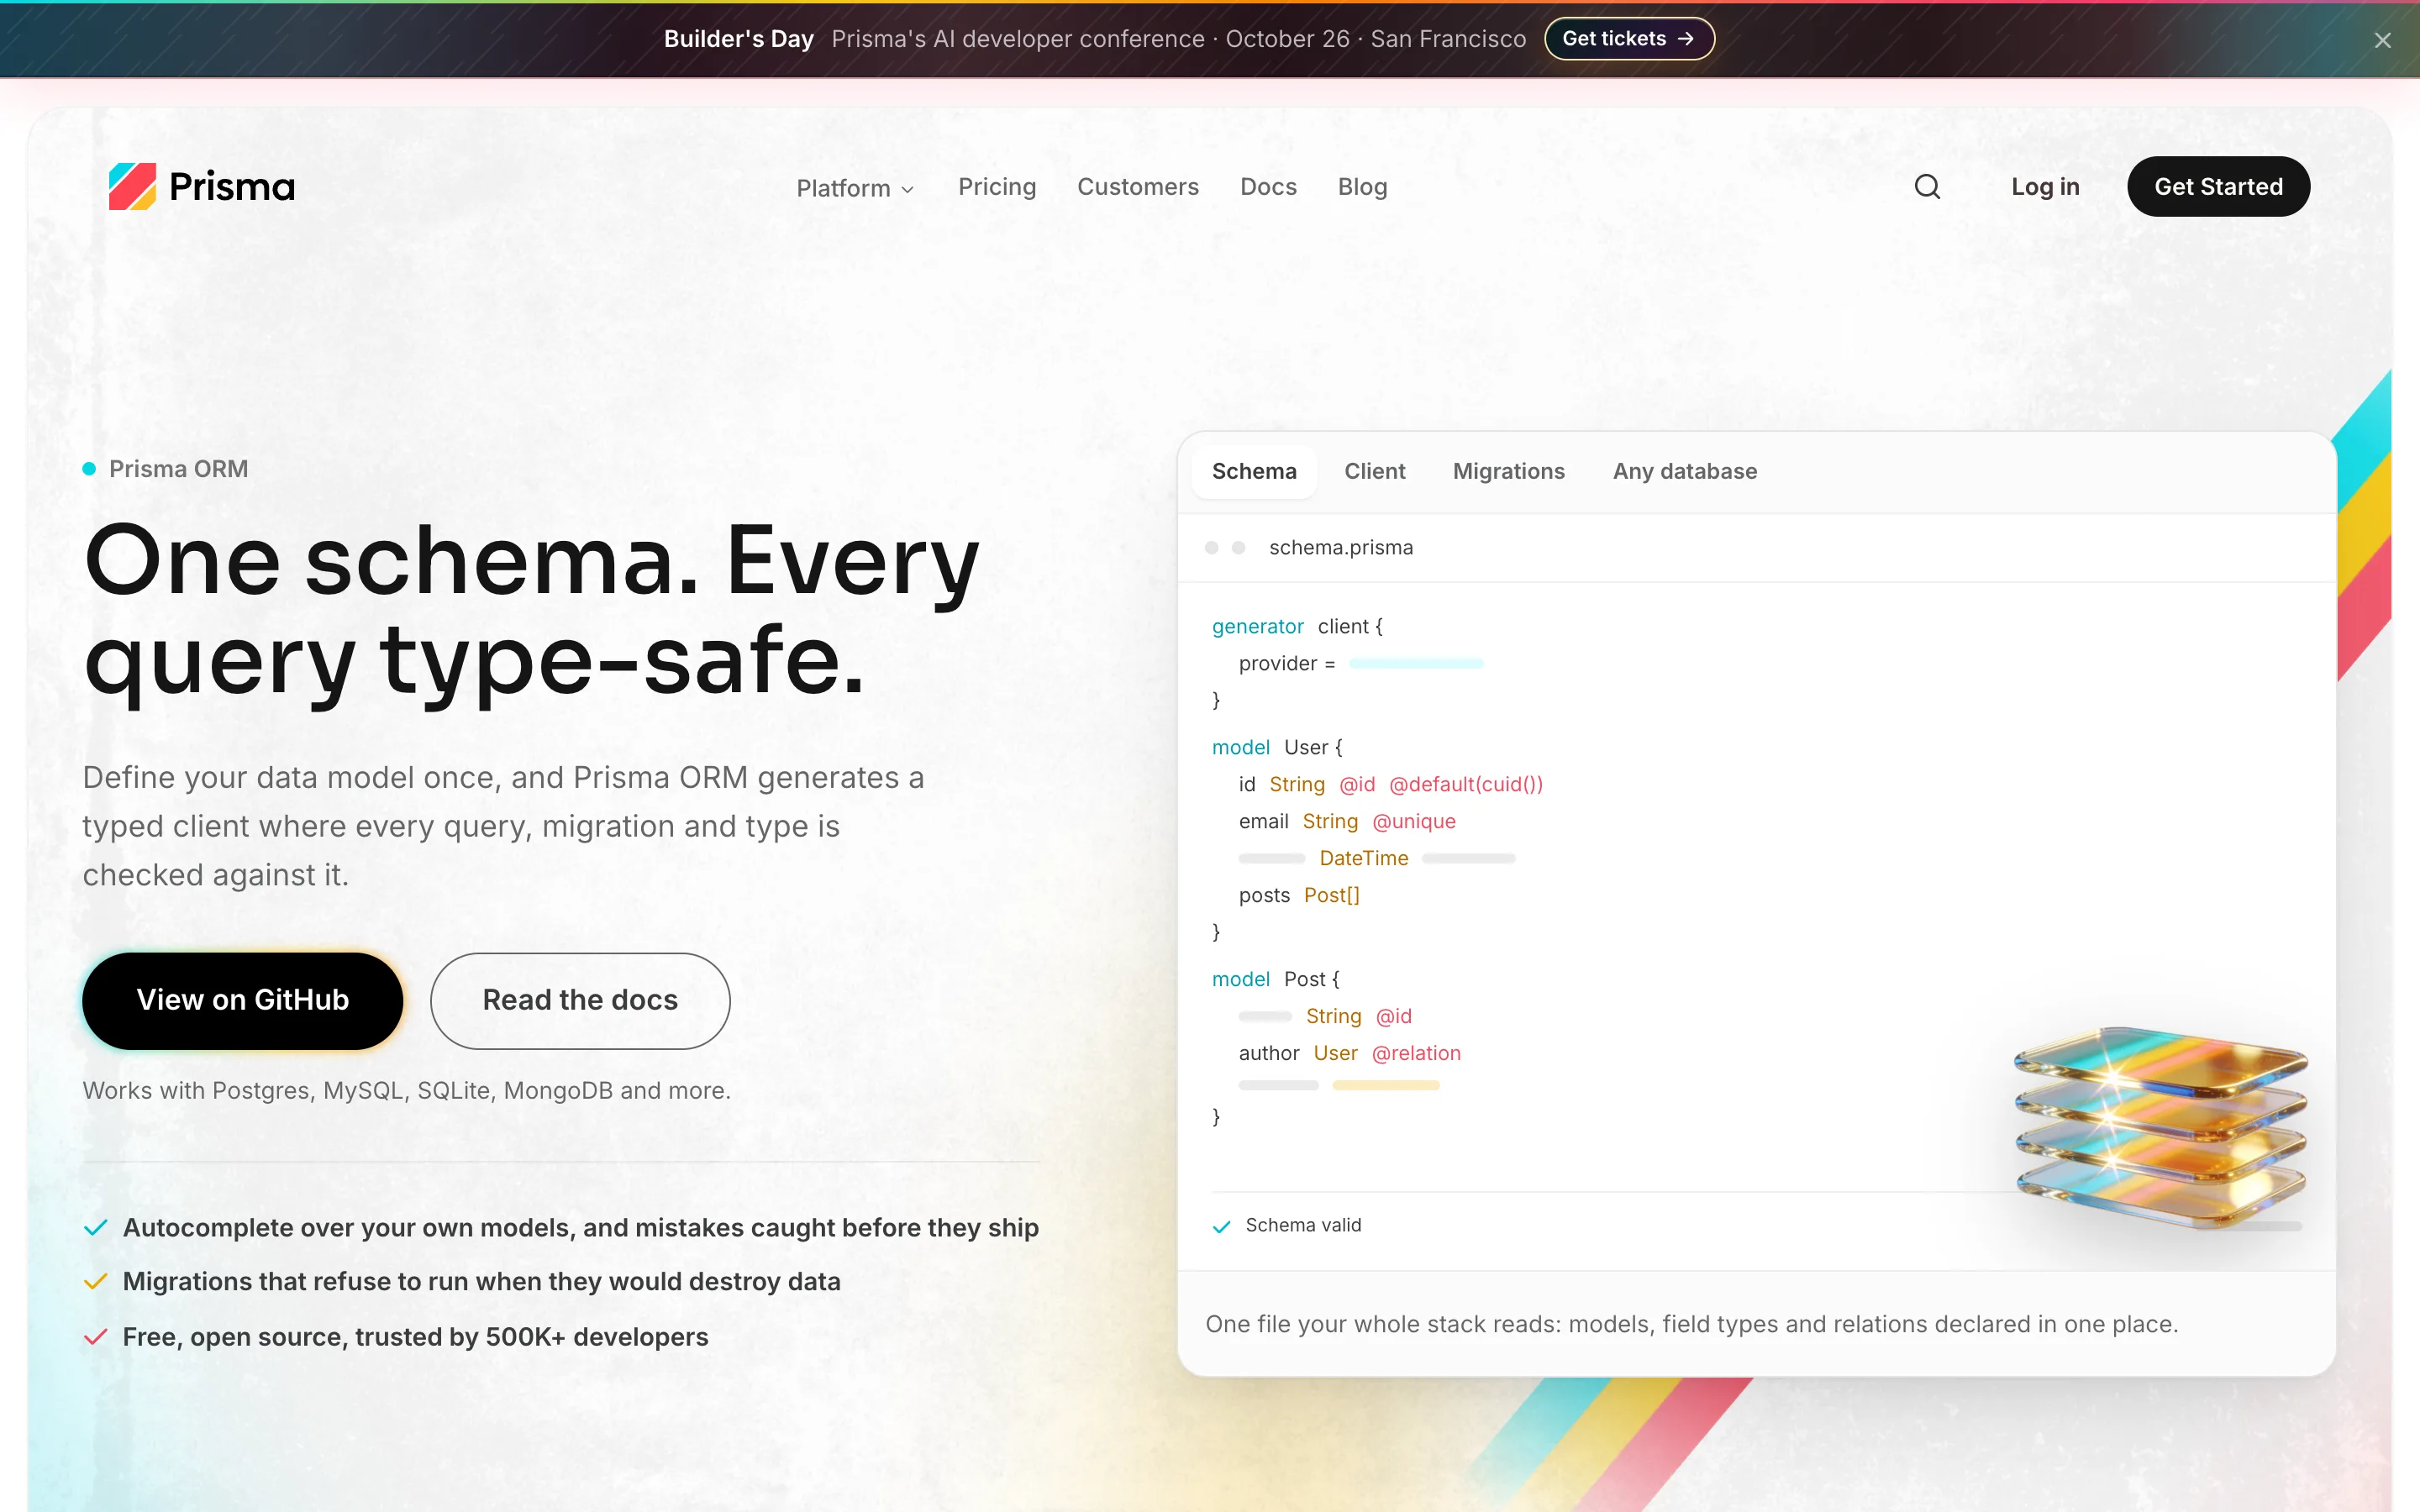
Task: Click the '@unique' attribute in code
Action: 1414,821
